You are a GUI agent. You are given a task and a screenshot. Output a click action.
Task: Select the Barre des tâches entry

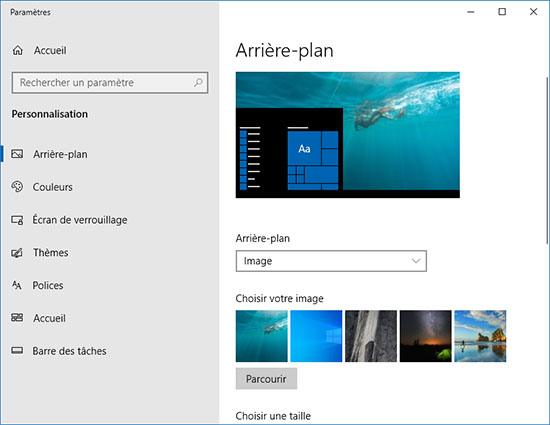point(69,351)
